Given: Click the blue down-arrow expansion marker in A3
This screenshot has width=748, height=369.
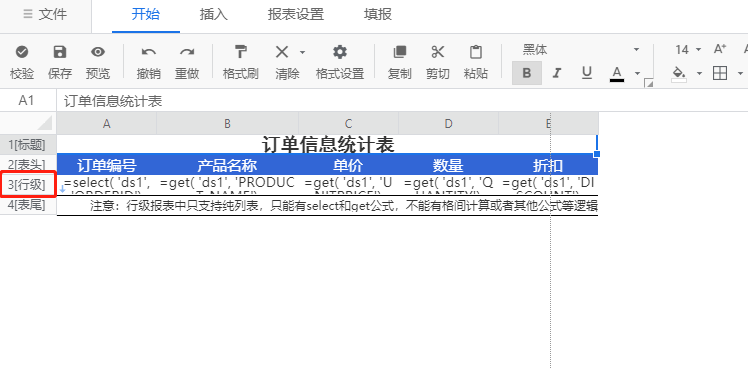Looking at the screenshot, I should pos(62,189).
